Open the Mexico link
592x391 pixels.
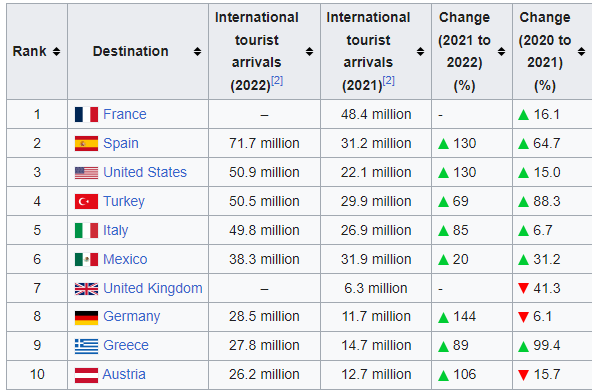click(125, 259)
